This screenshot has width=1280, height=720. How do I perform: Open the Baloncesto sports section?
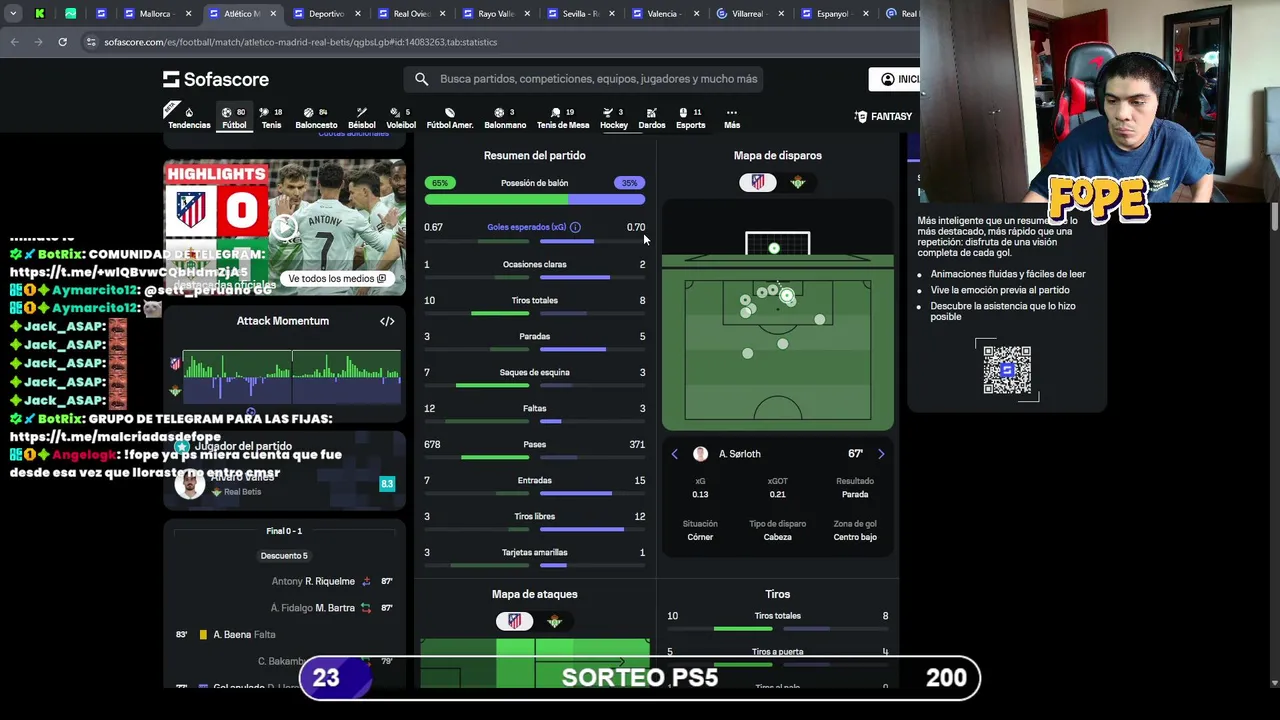pyautogui.click(x=316, y=118)
